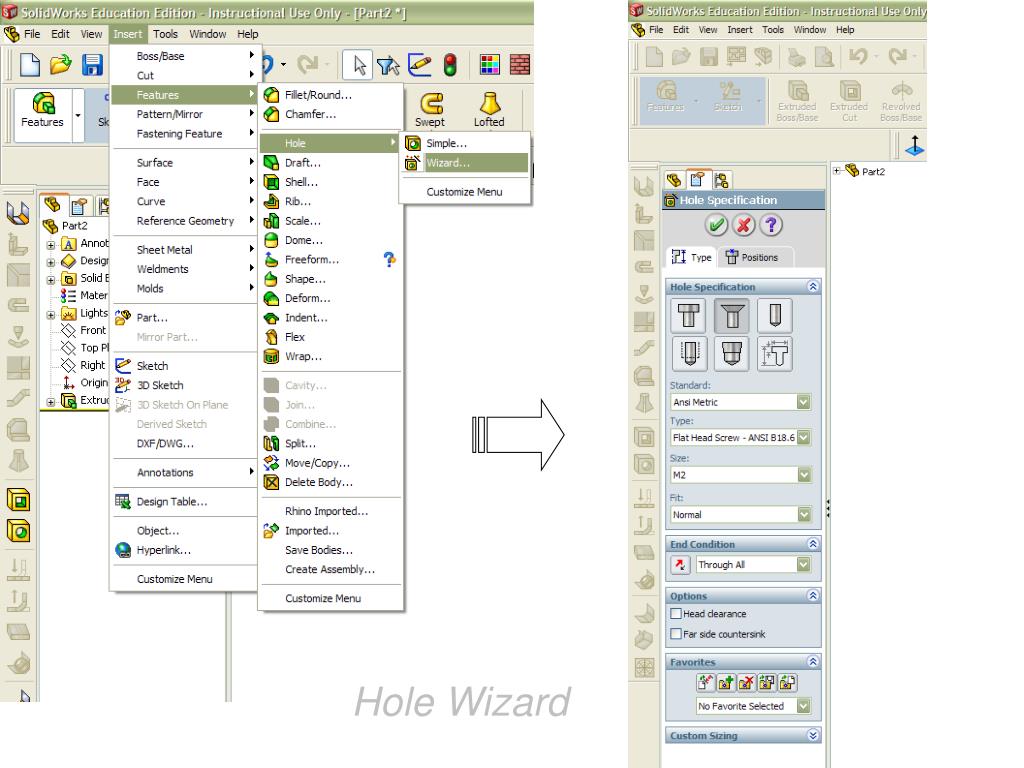Click the Reverse Direction end condition icon
Viewport: 1024px width, 768px height.
pos(680,564)
